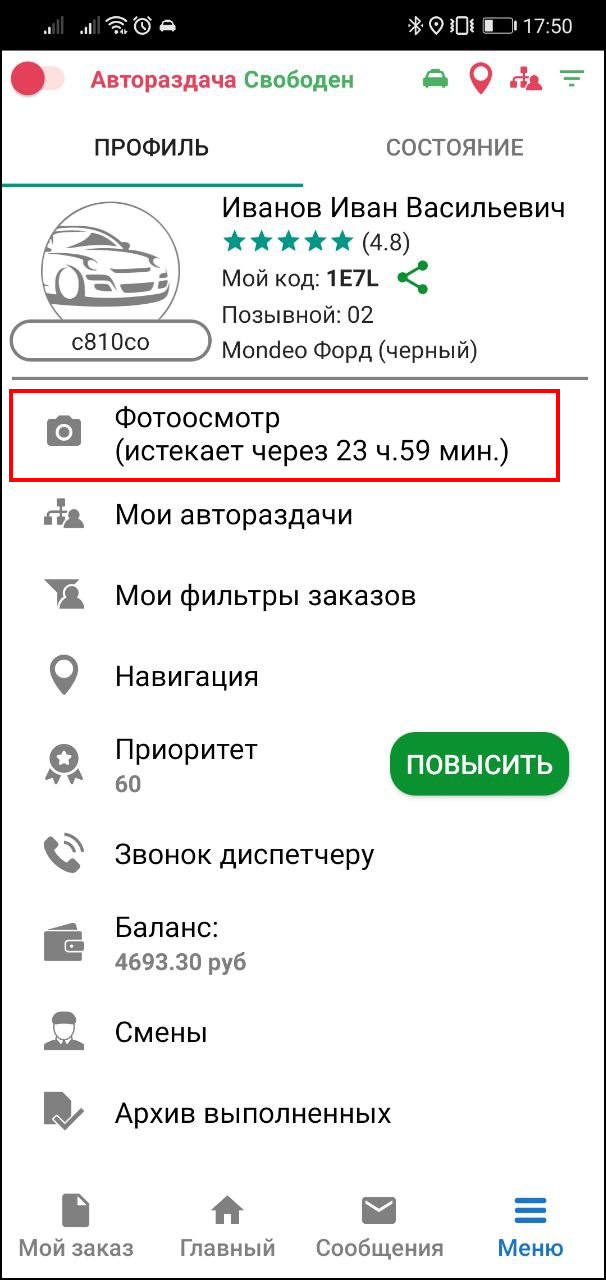Tap the red location pin icon
This screenshot has height=1280, width=606.
481,79
